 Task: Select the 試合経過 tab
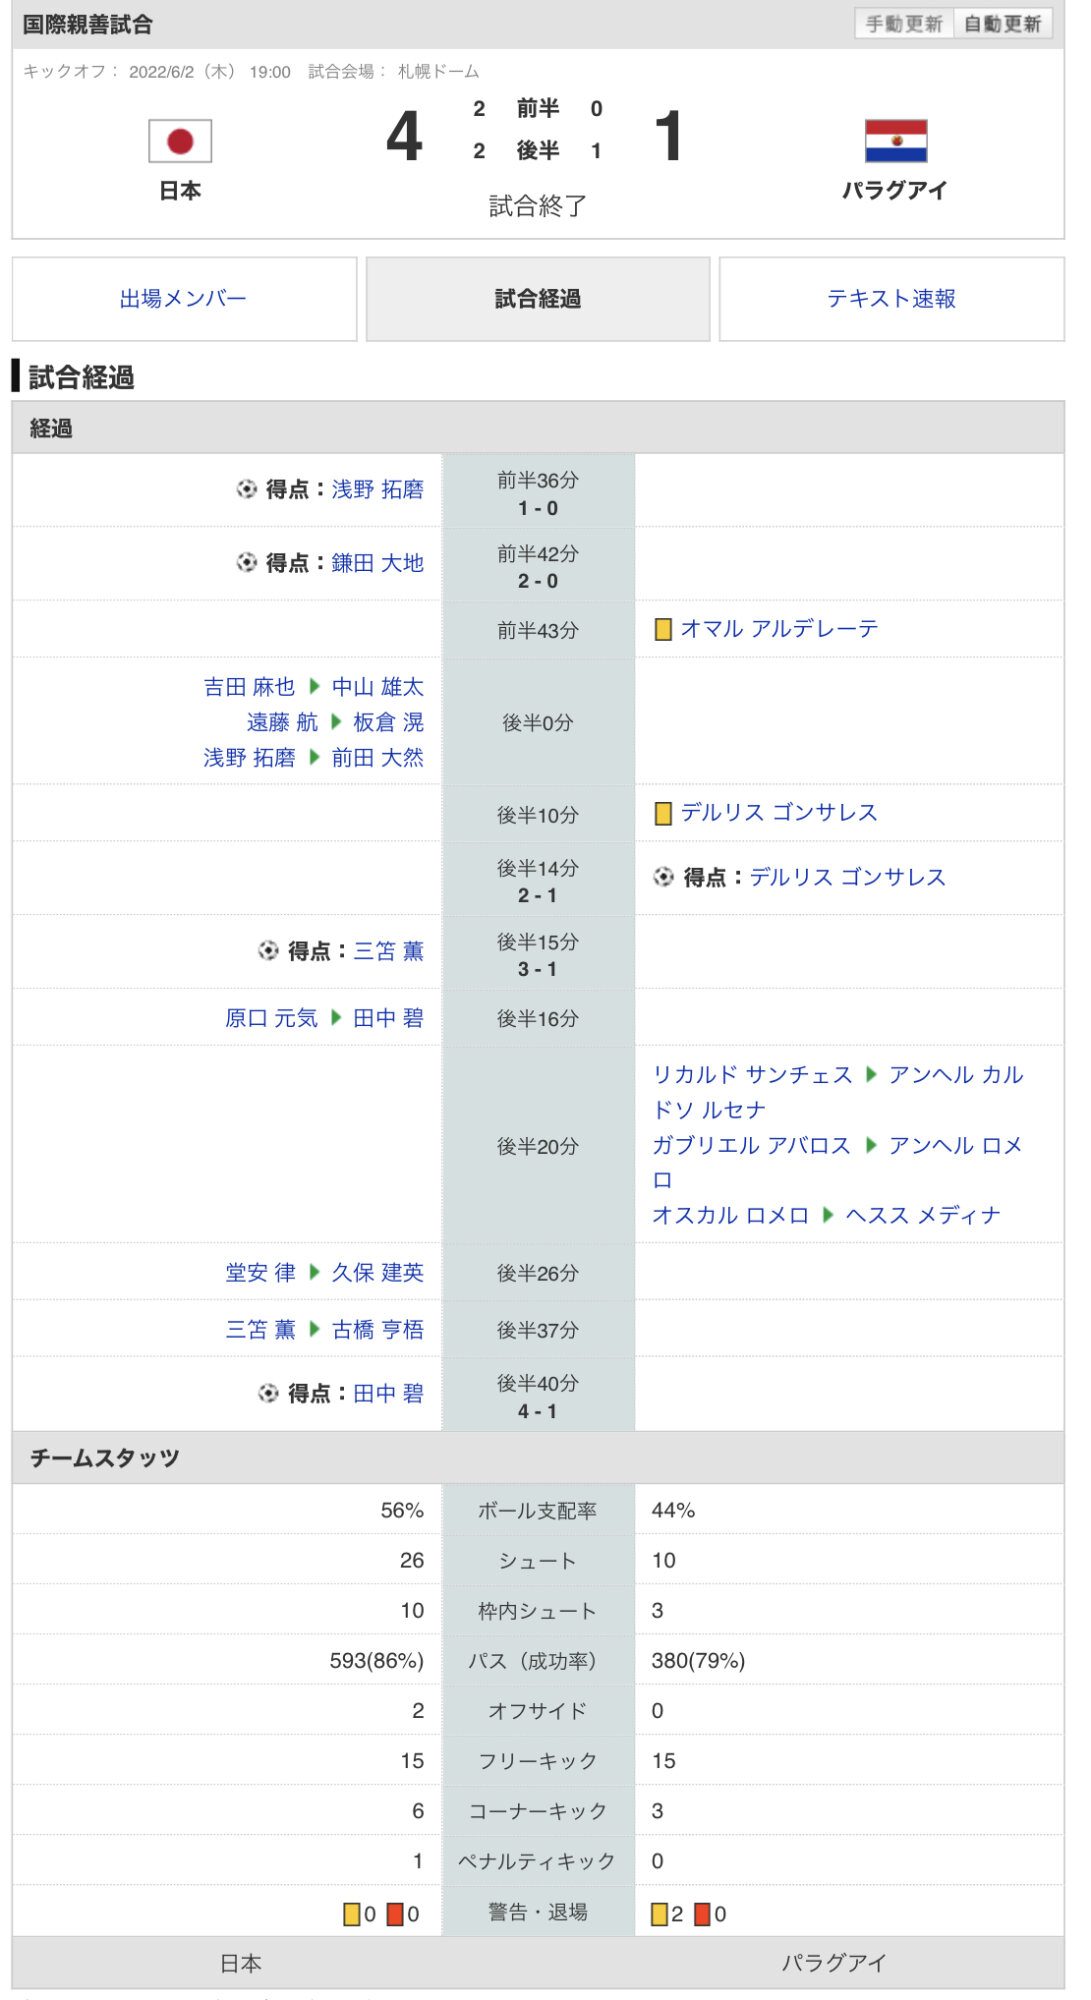pyautogui.click(x=538, y=299)
